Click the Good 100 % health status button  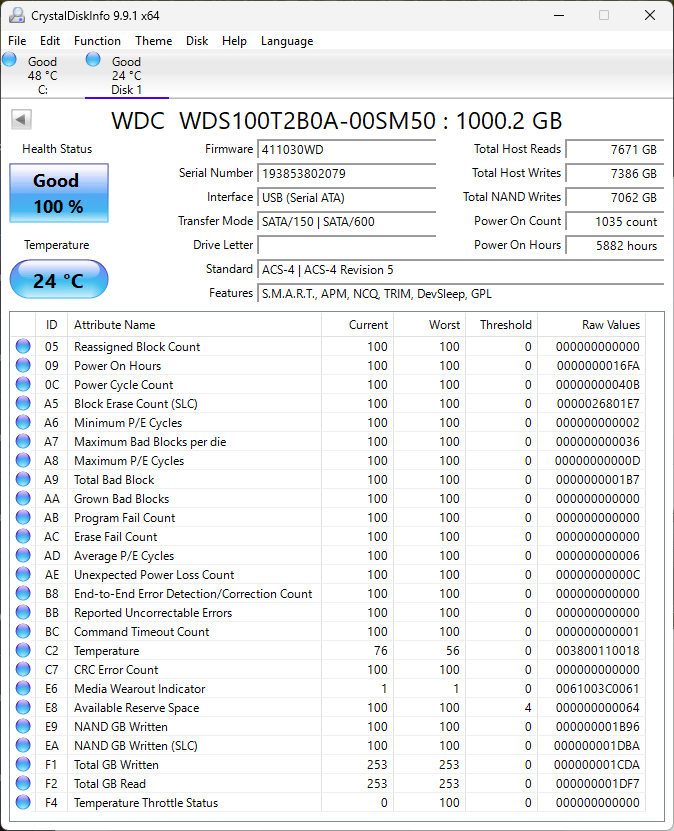(x=59, y=193)
